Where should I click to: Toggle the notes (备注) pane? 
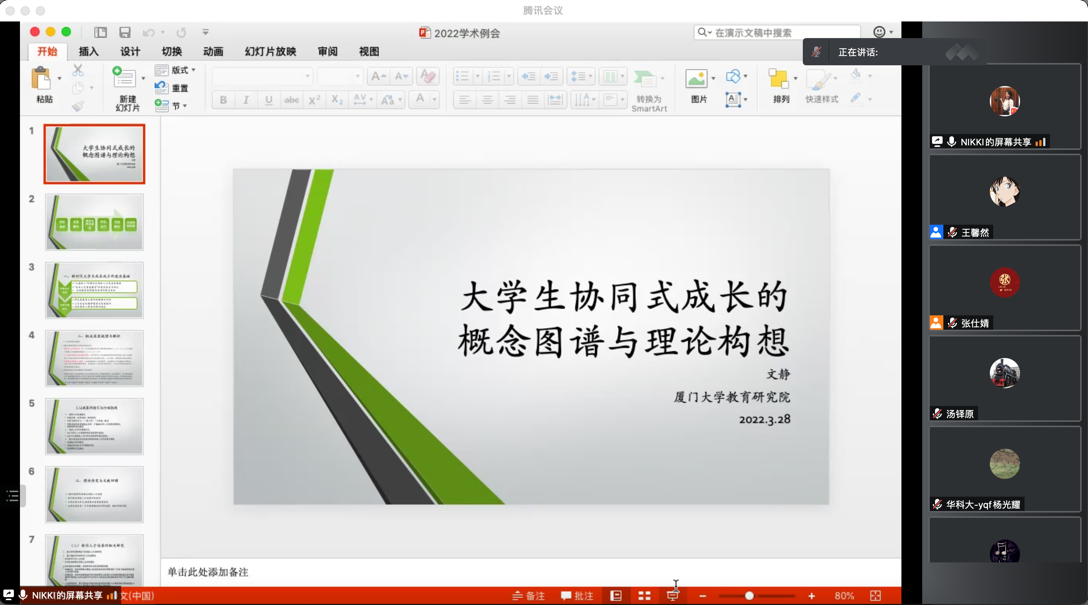click(529, 596)
